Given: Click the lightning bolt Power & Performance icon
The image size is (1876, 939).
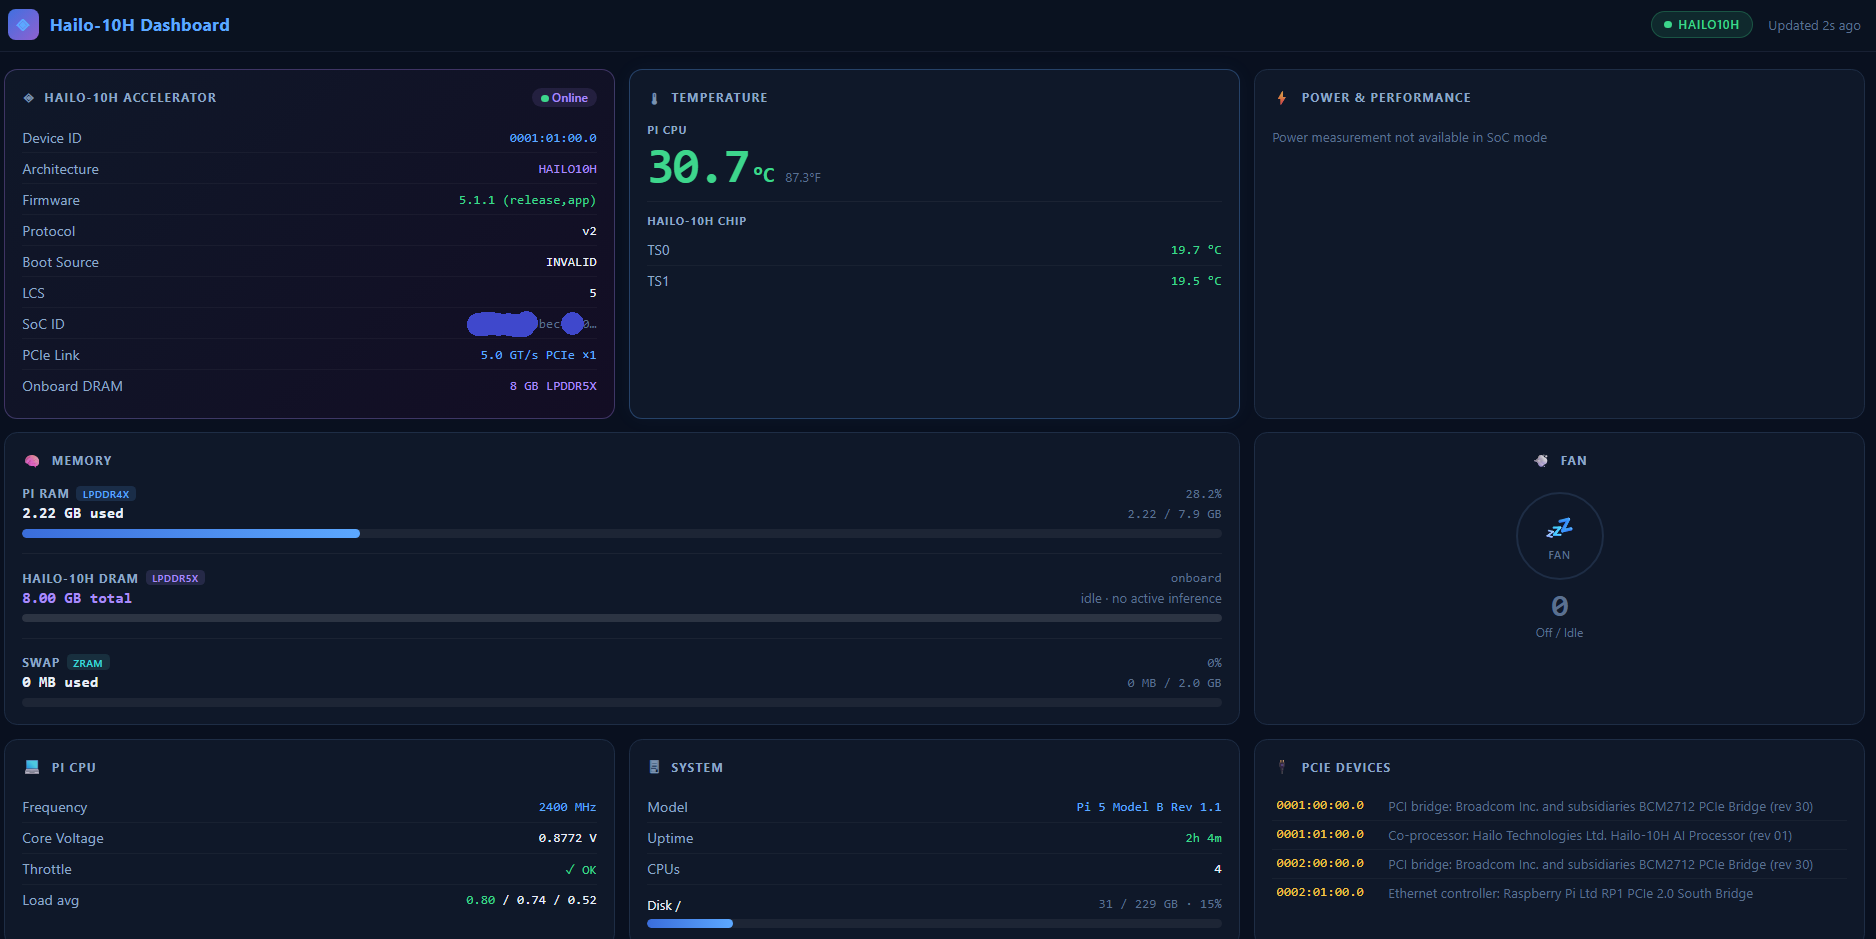Looking at the screenshot, I should coord(1281,98).
